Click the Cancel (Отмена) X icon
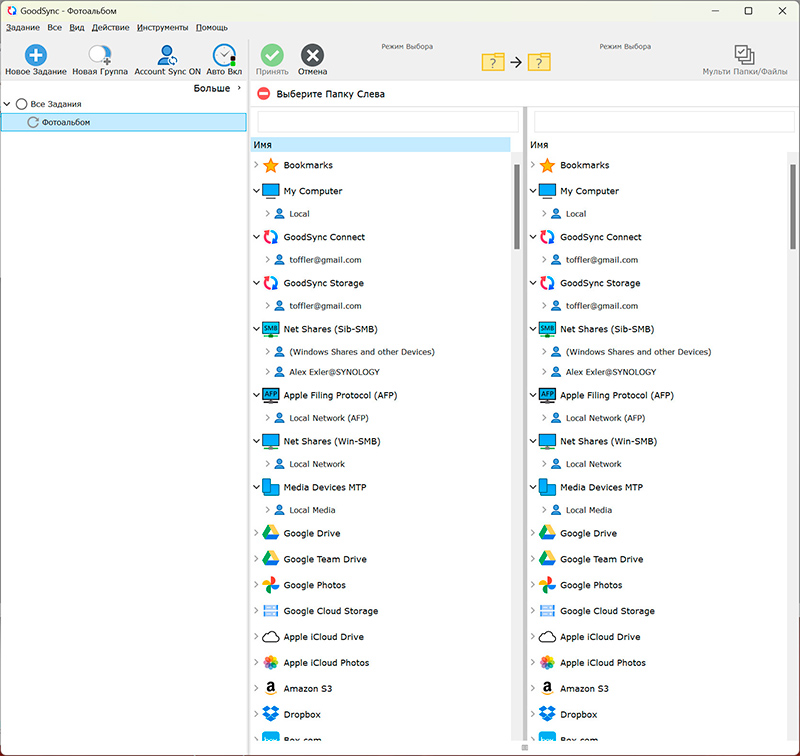 (312, 56)
